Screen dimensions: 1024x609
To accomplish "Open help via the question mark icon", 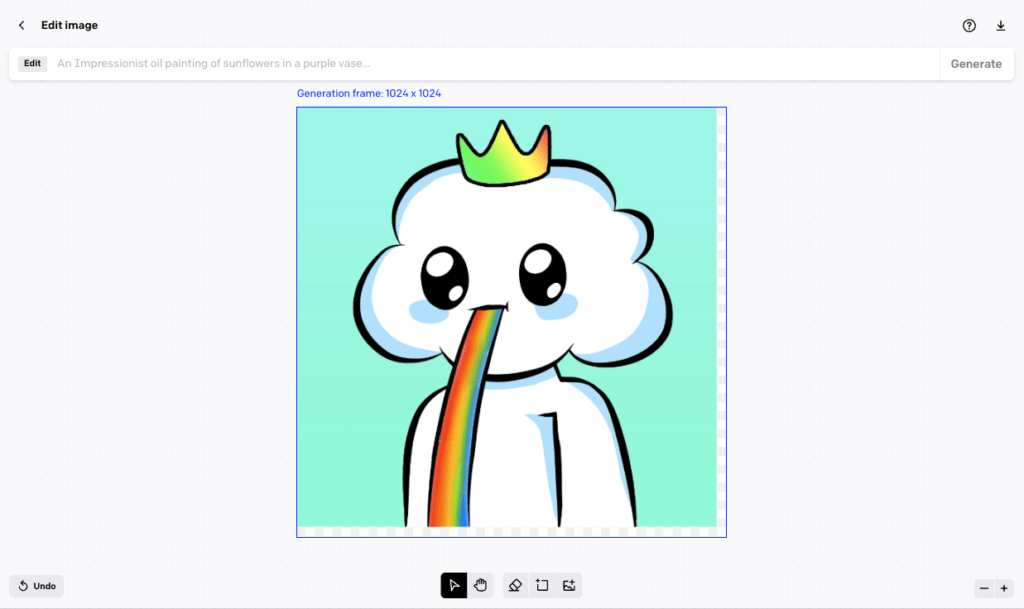I will (x=969, y=26).
